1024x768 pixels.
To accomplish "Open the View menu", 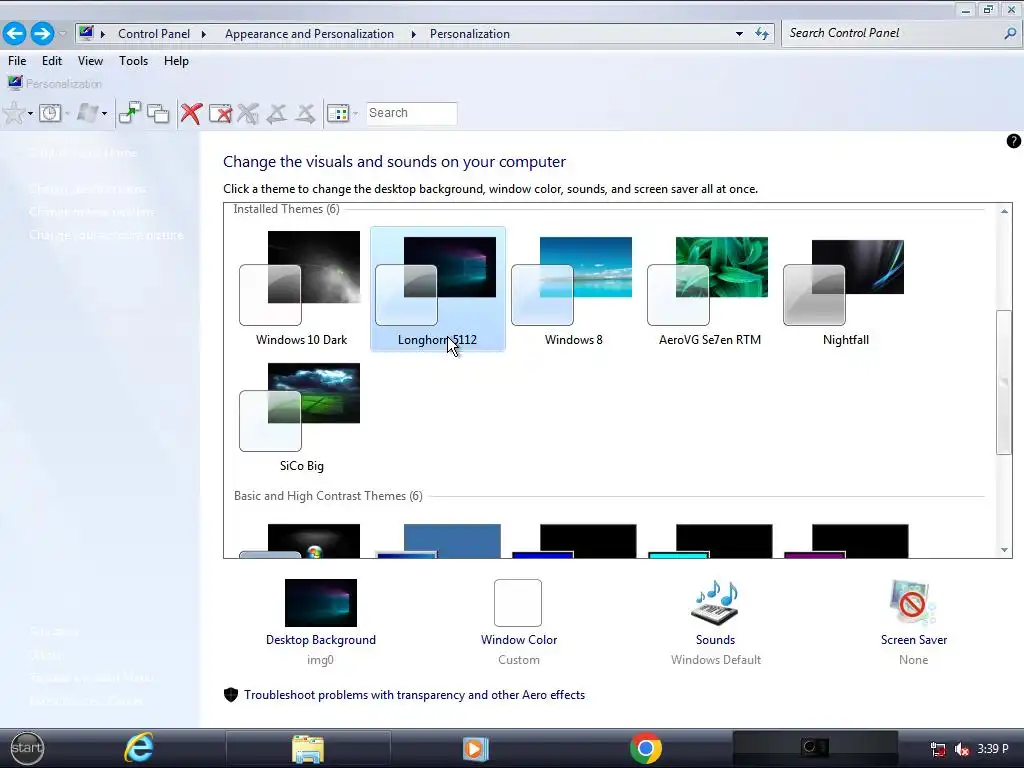I will pyautogui.click(x=90, y=61).
